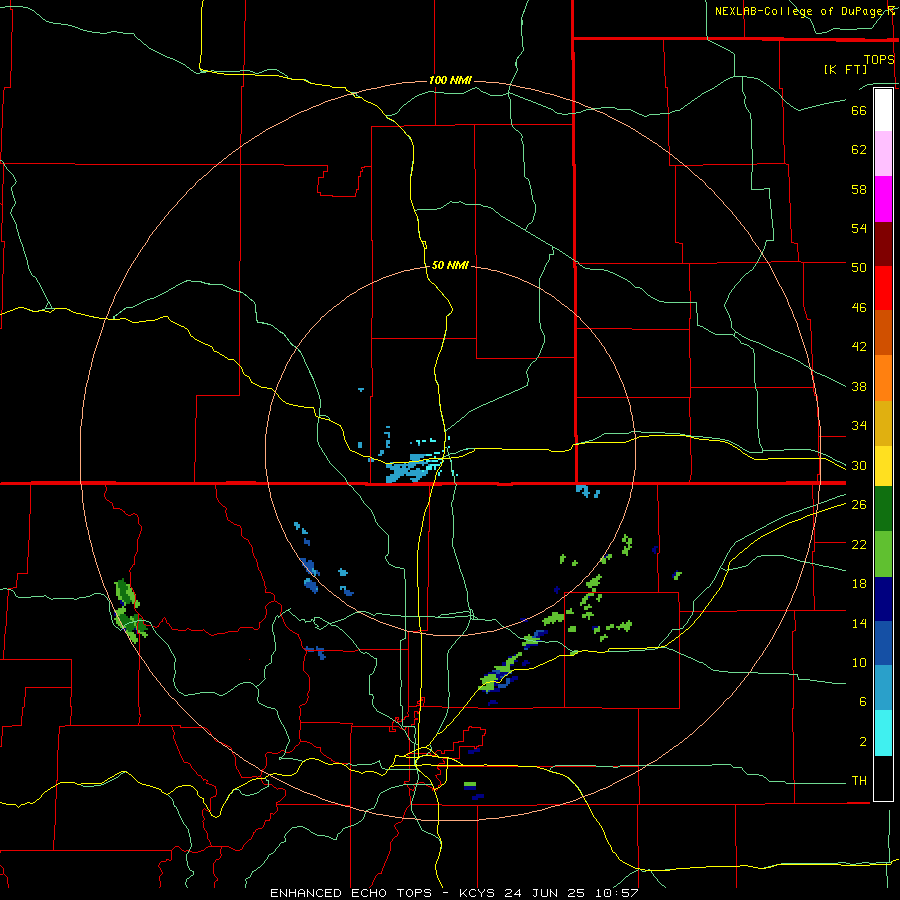Click the bright red legend color segment
The width and height of the screenshot is (900, 900).
coord(883,288)
